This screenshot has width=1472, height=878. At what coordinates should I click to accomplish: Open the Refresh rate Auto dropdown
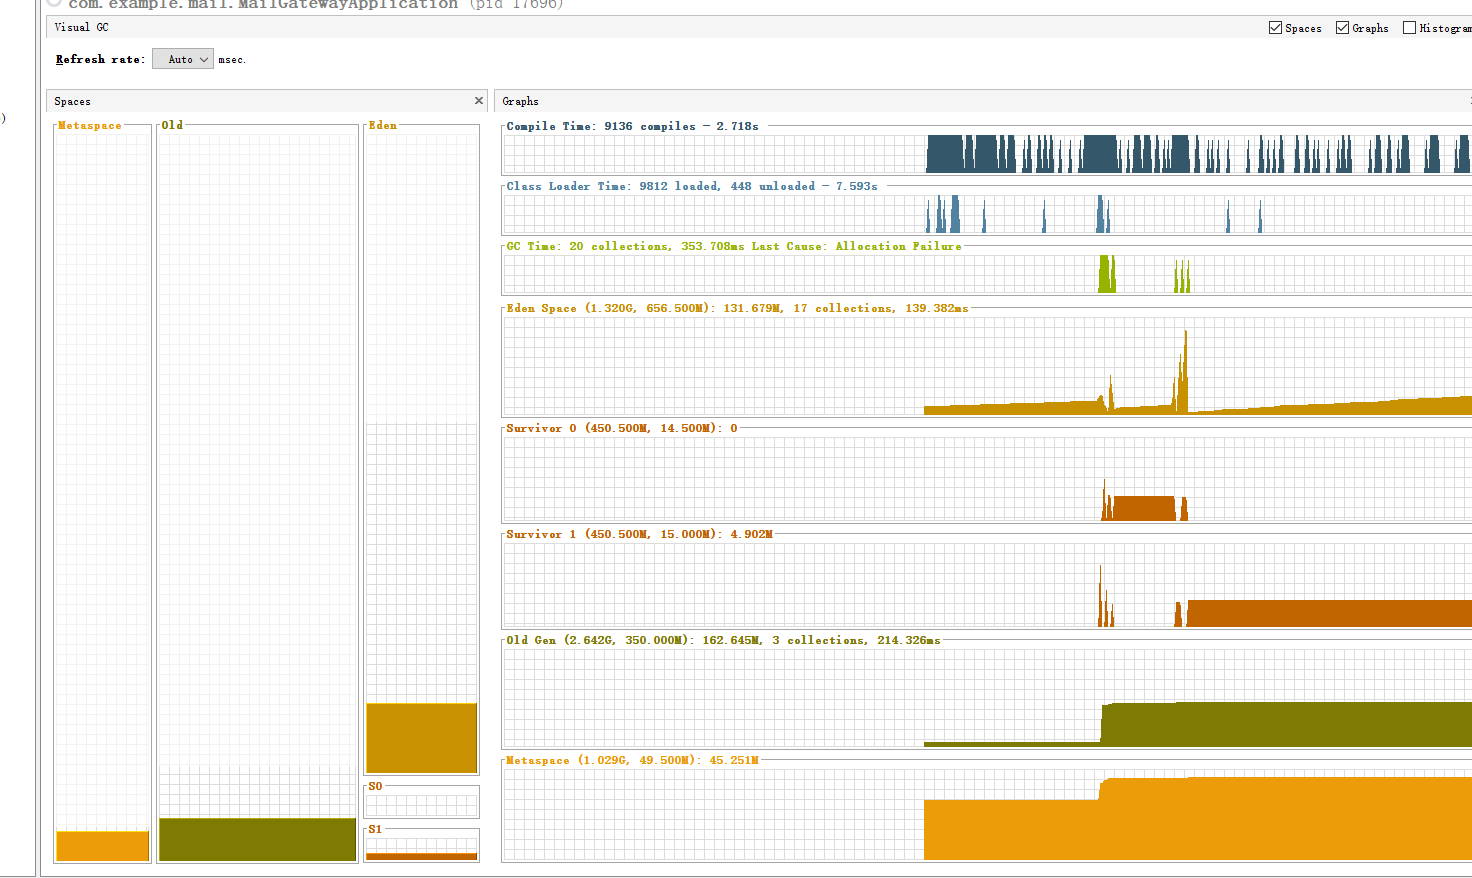183,59
